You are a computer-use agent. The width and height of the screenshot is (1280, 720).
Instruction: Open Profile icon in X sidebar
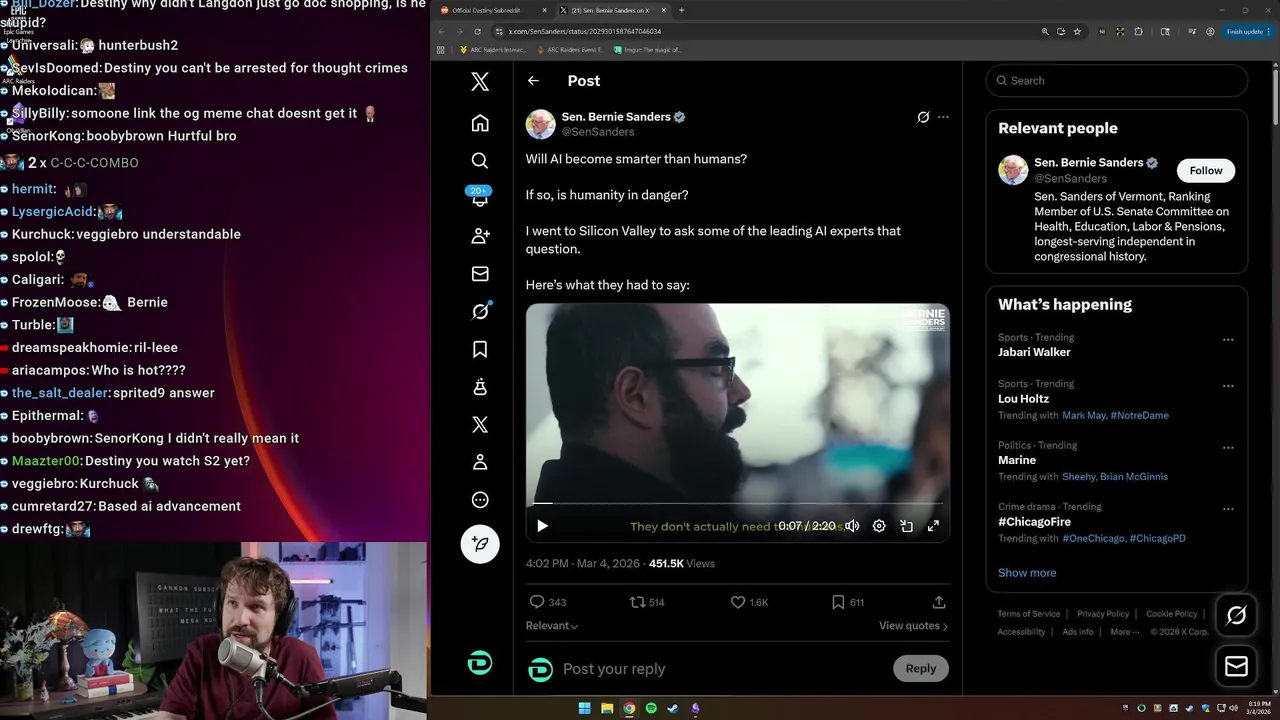pos(480,462)
